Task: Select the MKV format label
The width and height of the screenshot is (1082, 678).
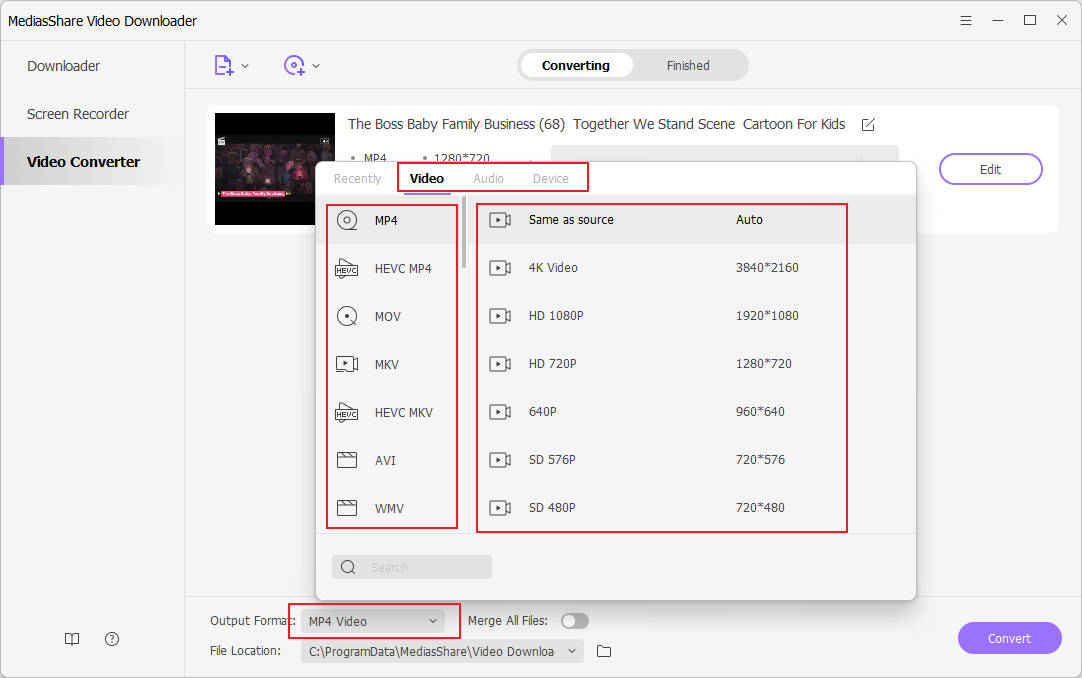Action: tap(386, 364)
